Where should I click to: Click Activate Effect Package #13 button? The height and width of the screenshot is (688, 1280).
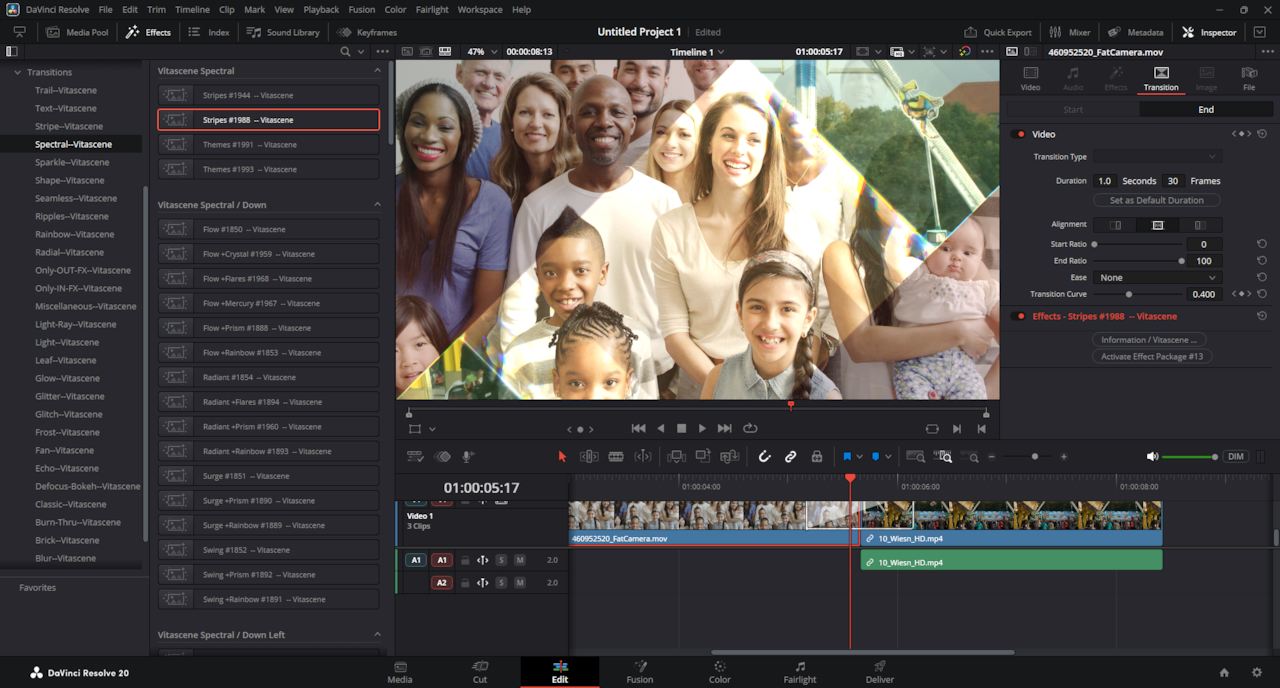tap(1151, 356)
